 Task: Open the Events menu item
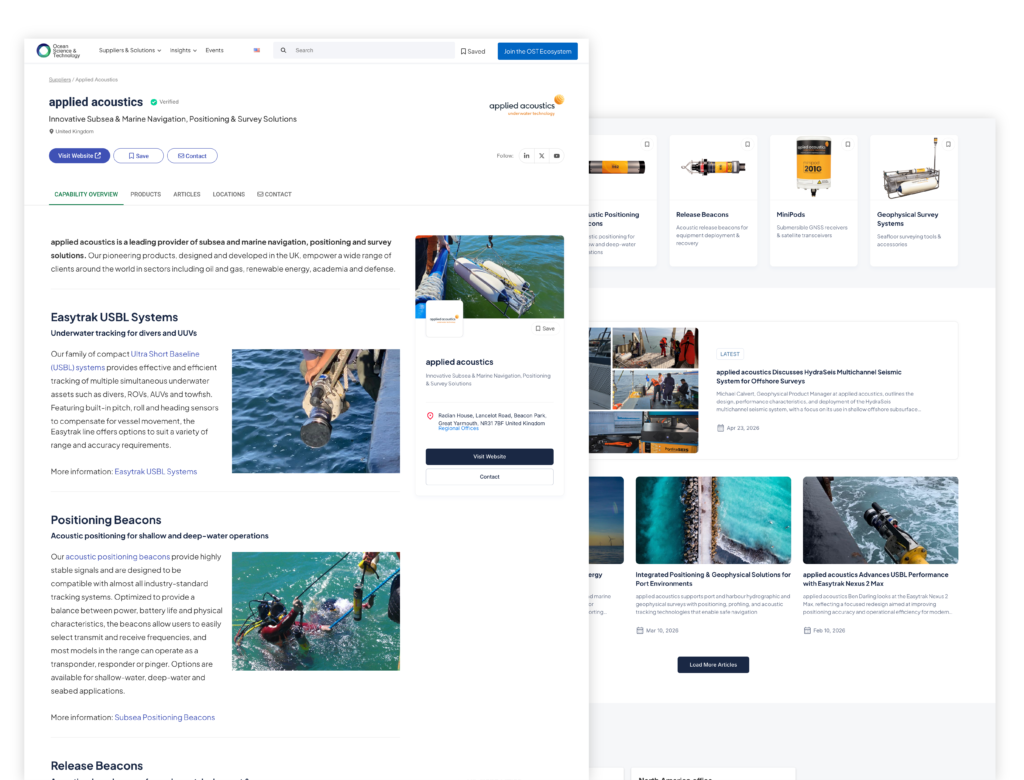[x=214, y=50]
